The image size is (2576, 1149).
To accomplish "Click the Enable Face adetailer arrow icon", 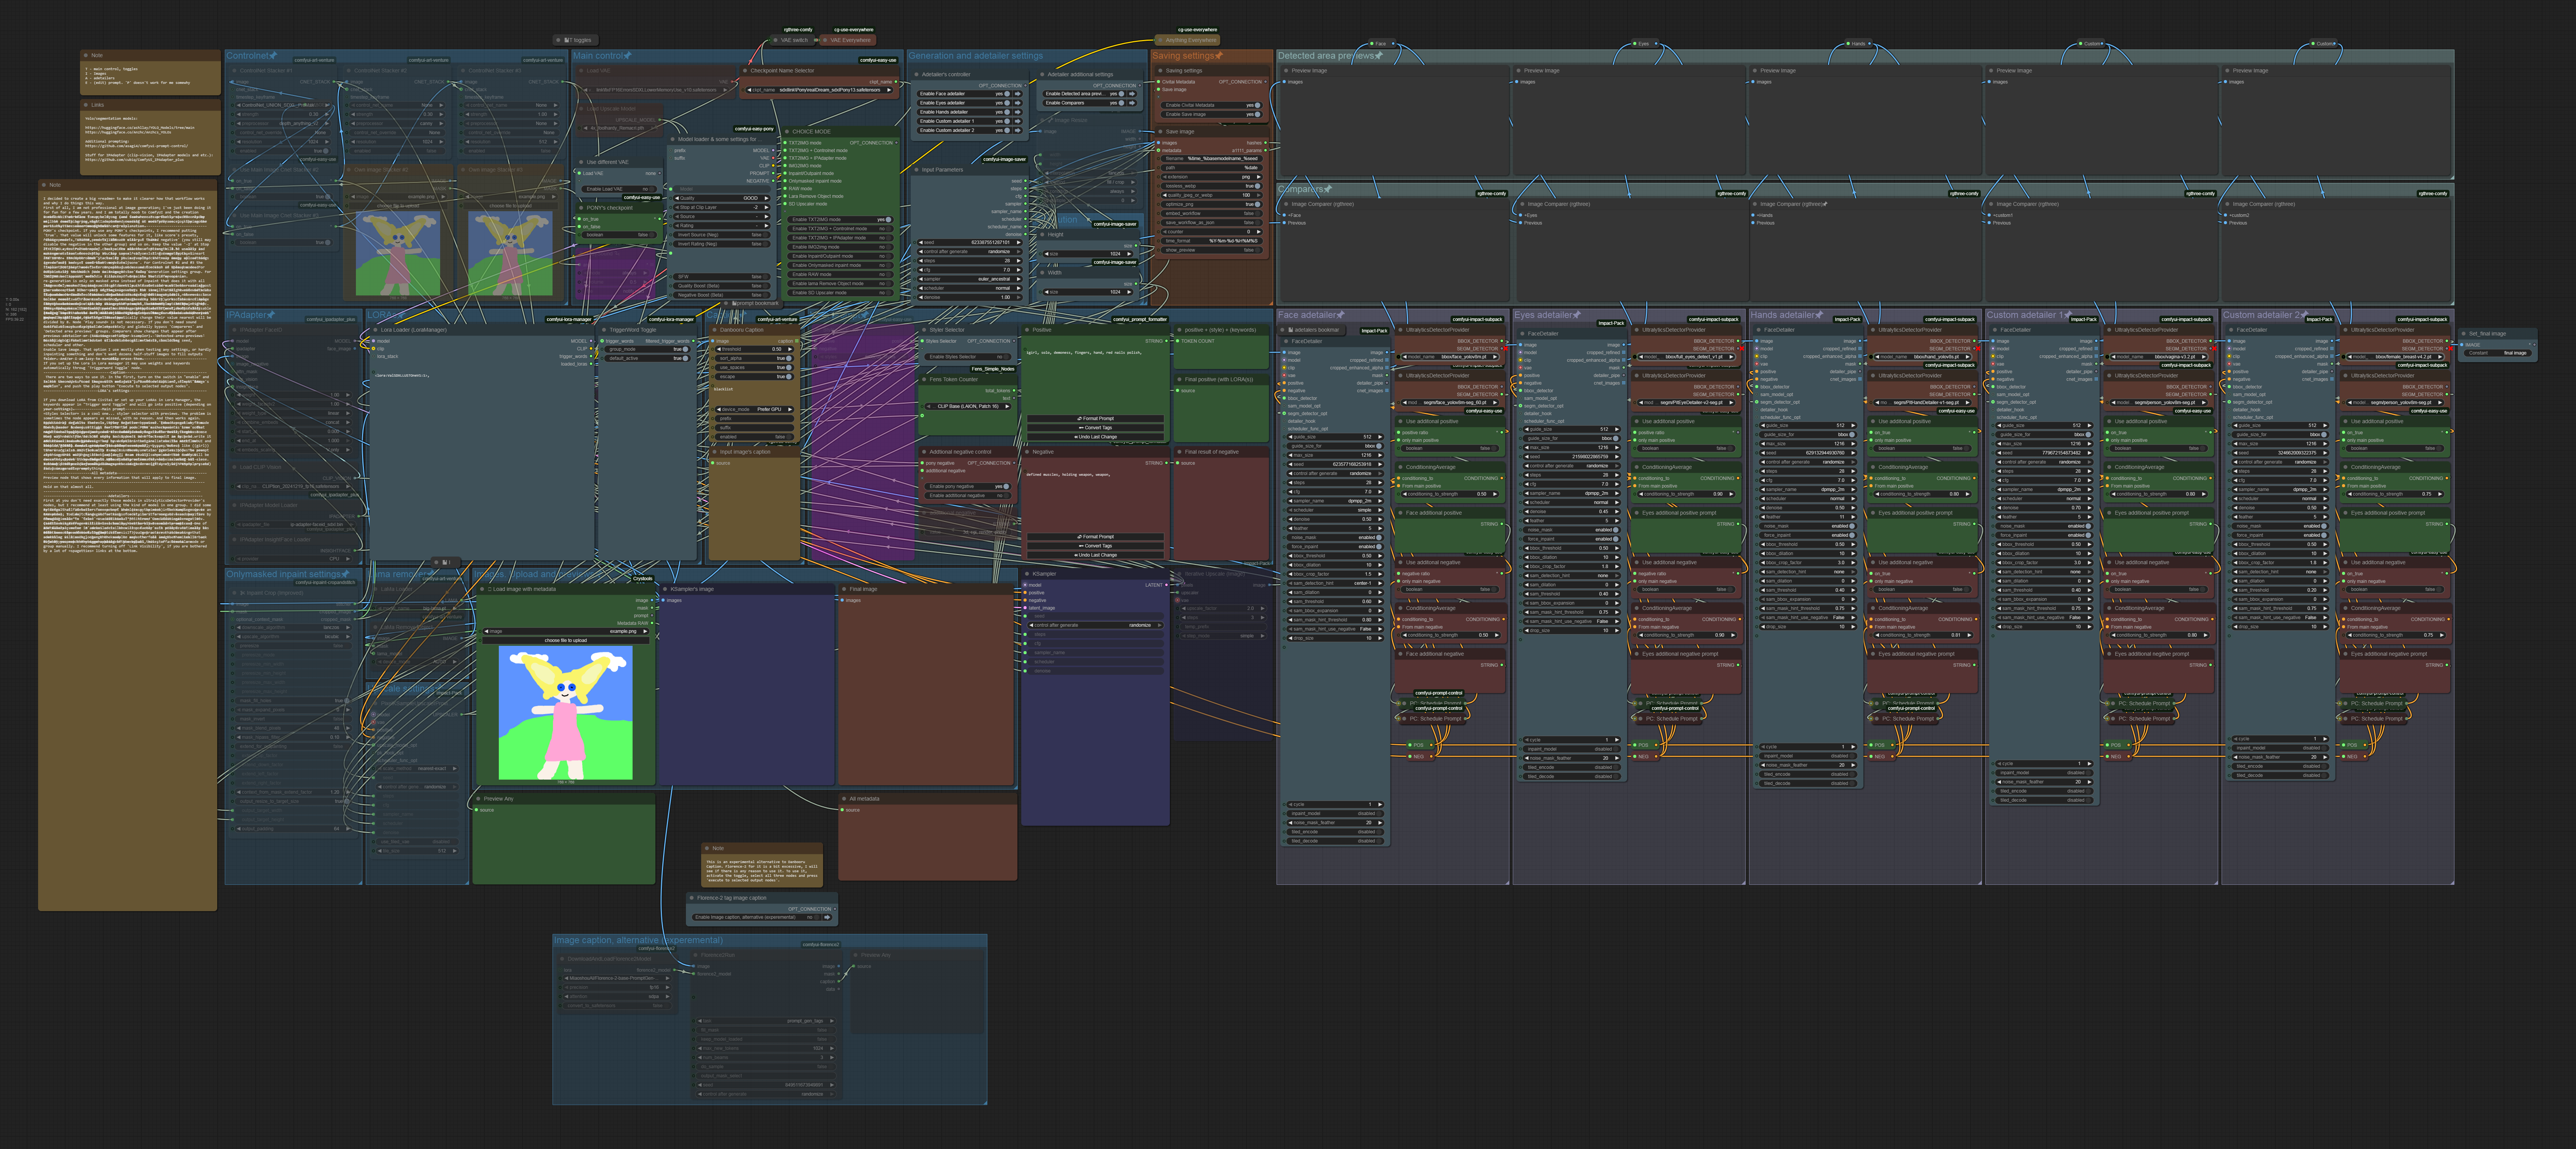I will (1018, 94).
